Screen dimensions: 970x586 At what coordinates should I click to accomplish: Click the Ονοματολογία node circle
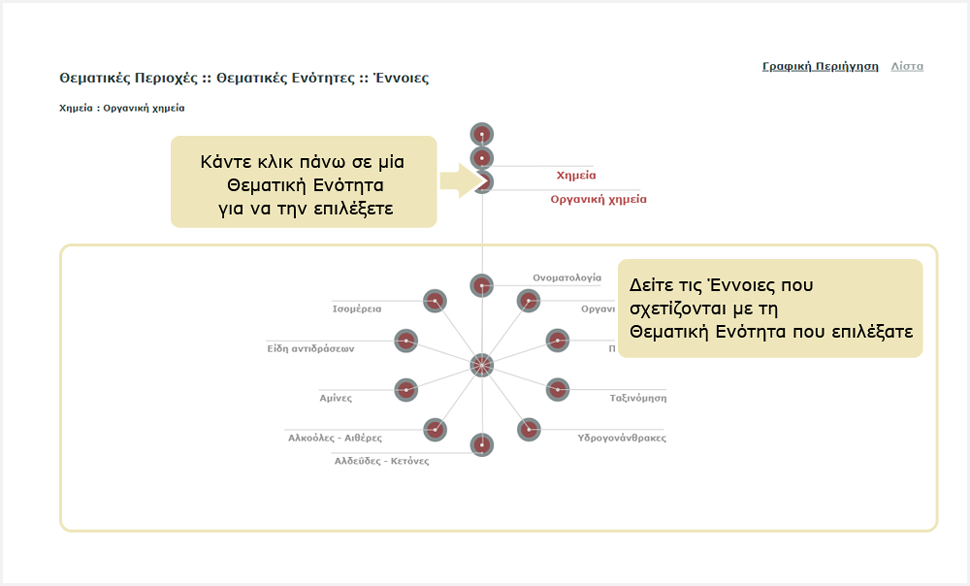[482, 286]
